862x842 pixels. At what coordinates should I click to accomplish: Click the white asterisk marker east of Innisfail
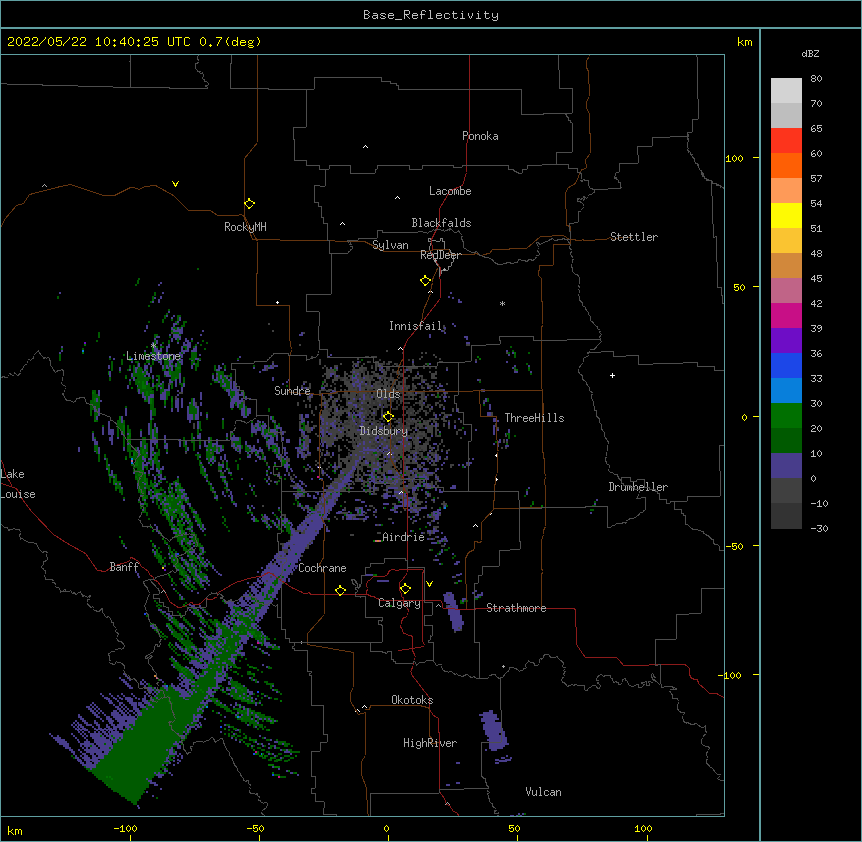click(x=502, y=303)
